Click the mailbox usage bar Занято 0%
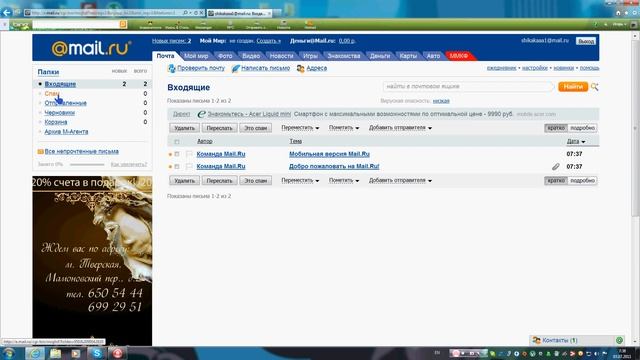This screenshot has width=640, height=360. pyautogui.click(x=87, y=164)
